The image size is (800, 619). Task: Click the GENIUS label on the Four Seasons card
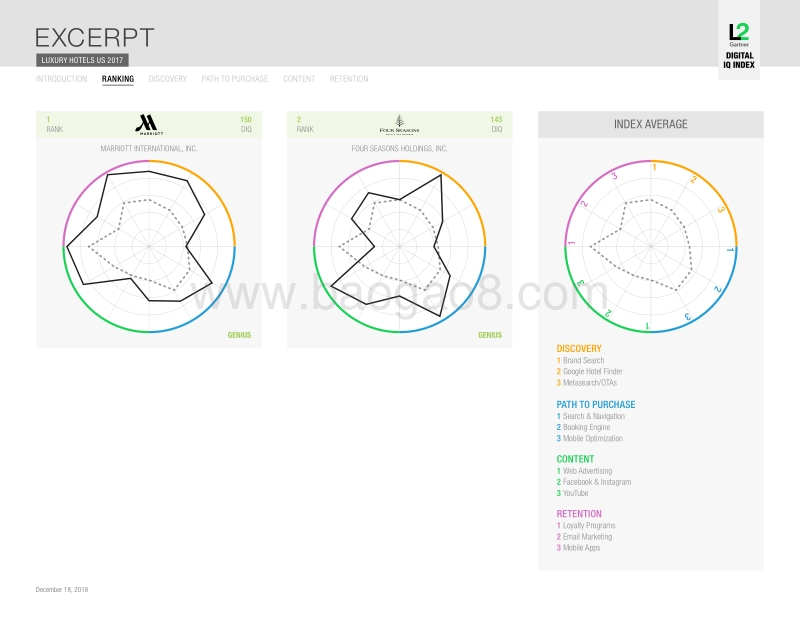point(490,335)
